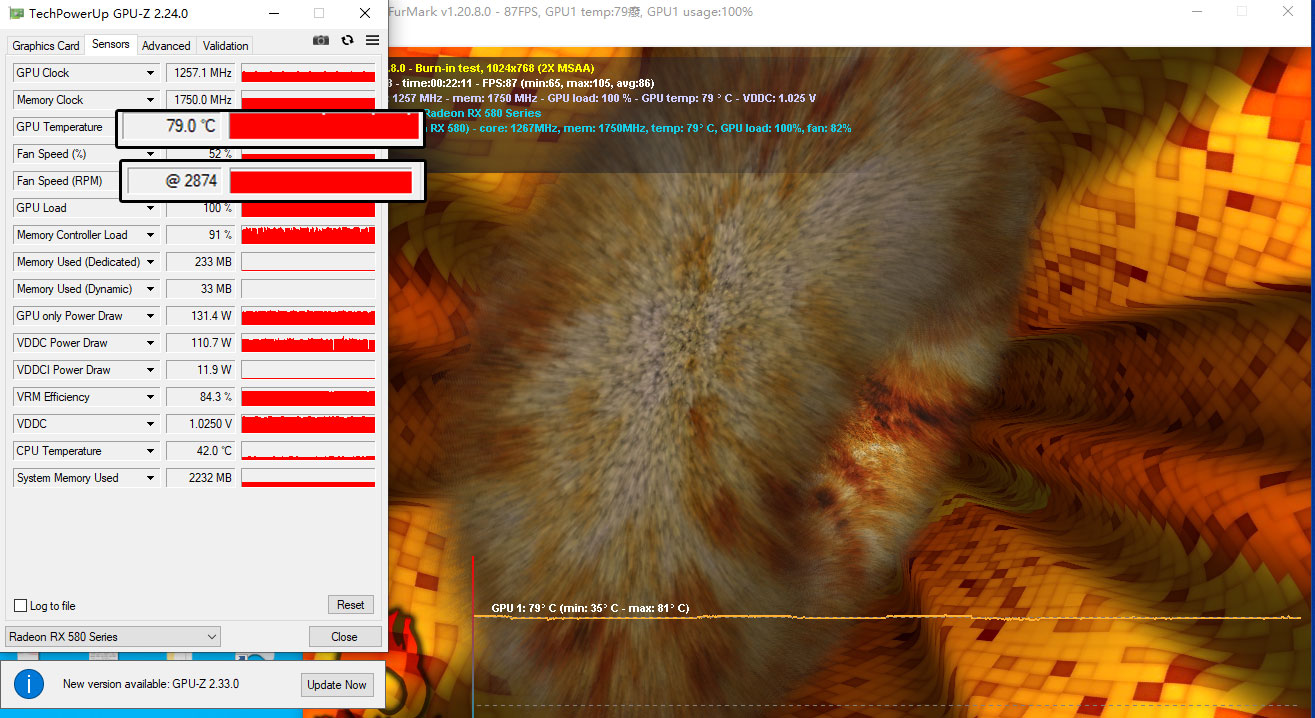Viewport: 1315px width, 718px height.
Task: Click the 233 MB dedicated memory value
Action: [x=200, y=262]
